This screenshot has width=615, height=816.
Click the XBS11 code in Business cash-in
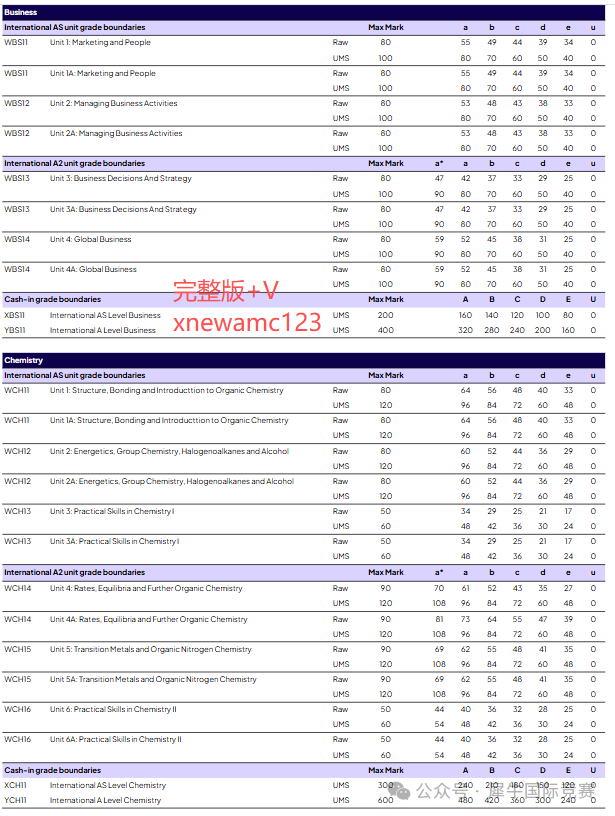pyautogui.click(x=15, y=315)
